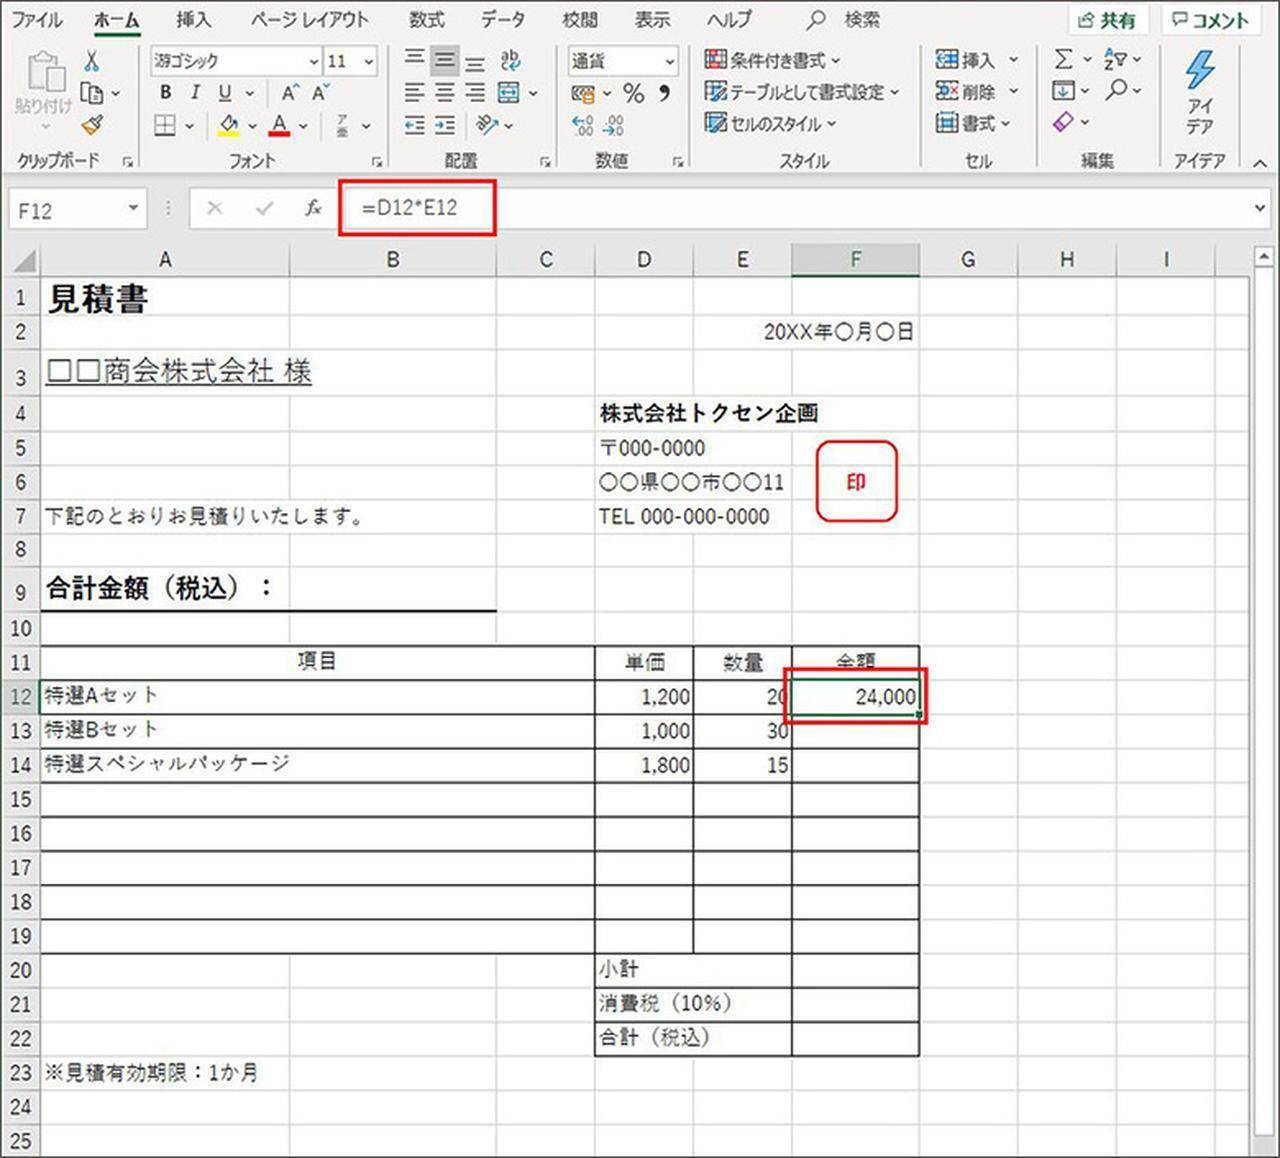Viewport: 1280px width, 1158px height.
Task: Open the font color dropdown arrow
Action: tap(303, 127)
